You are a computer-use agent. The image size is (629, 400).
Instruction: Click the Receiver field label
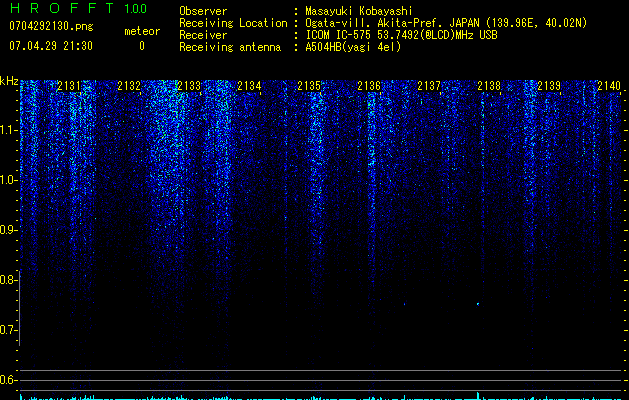(203, 35)
